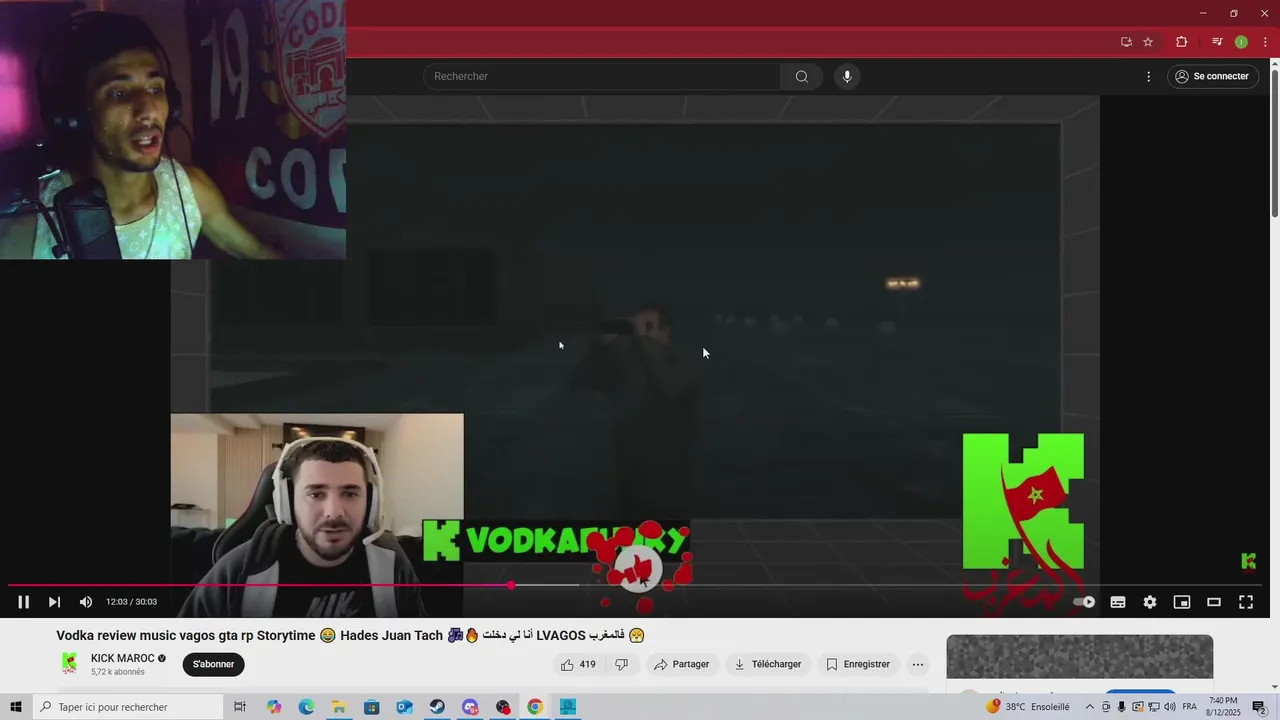Open the green Chrome profile avatar
Screen dimensions: 1280x720
coord(1241,42)
